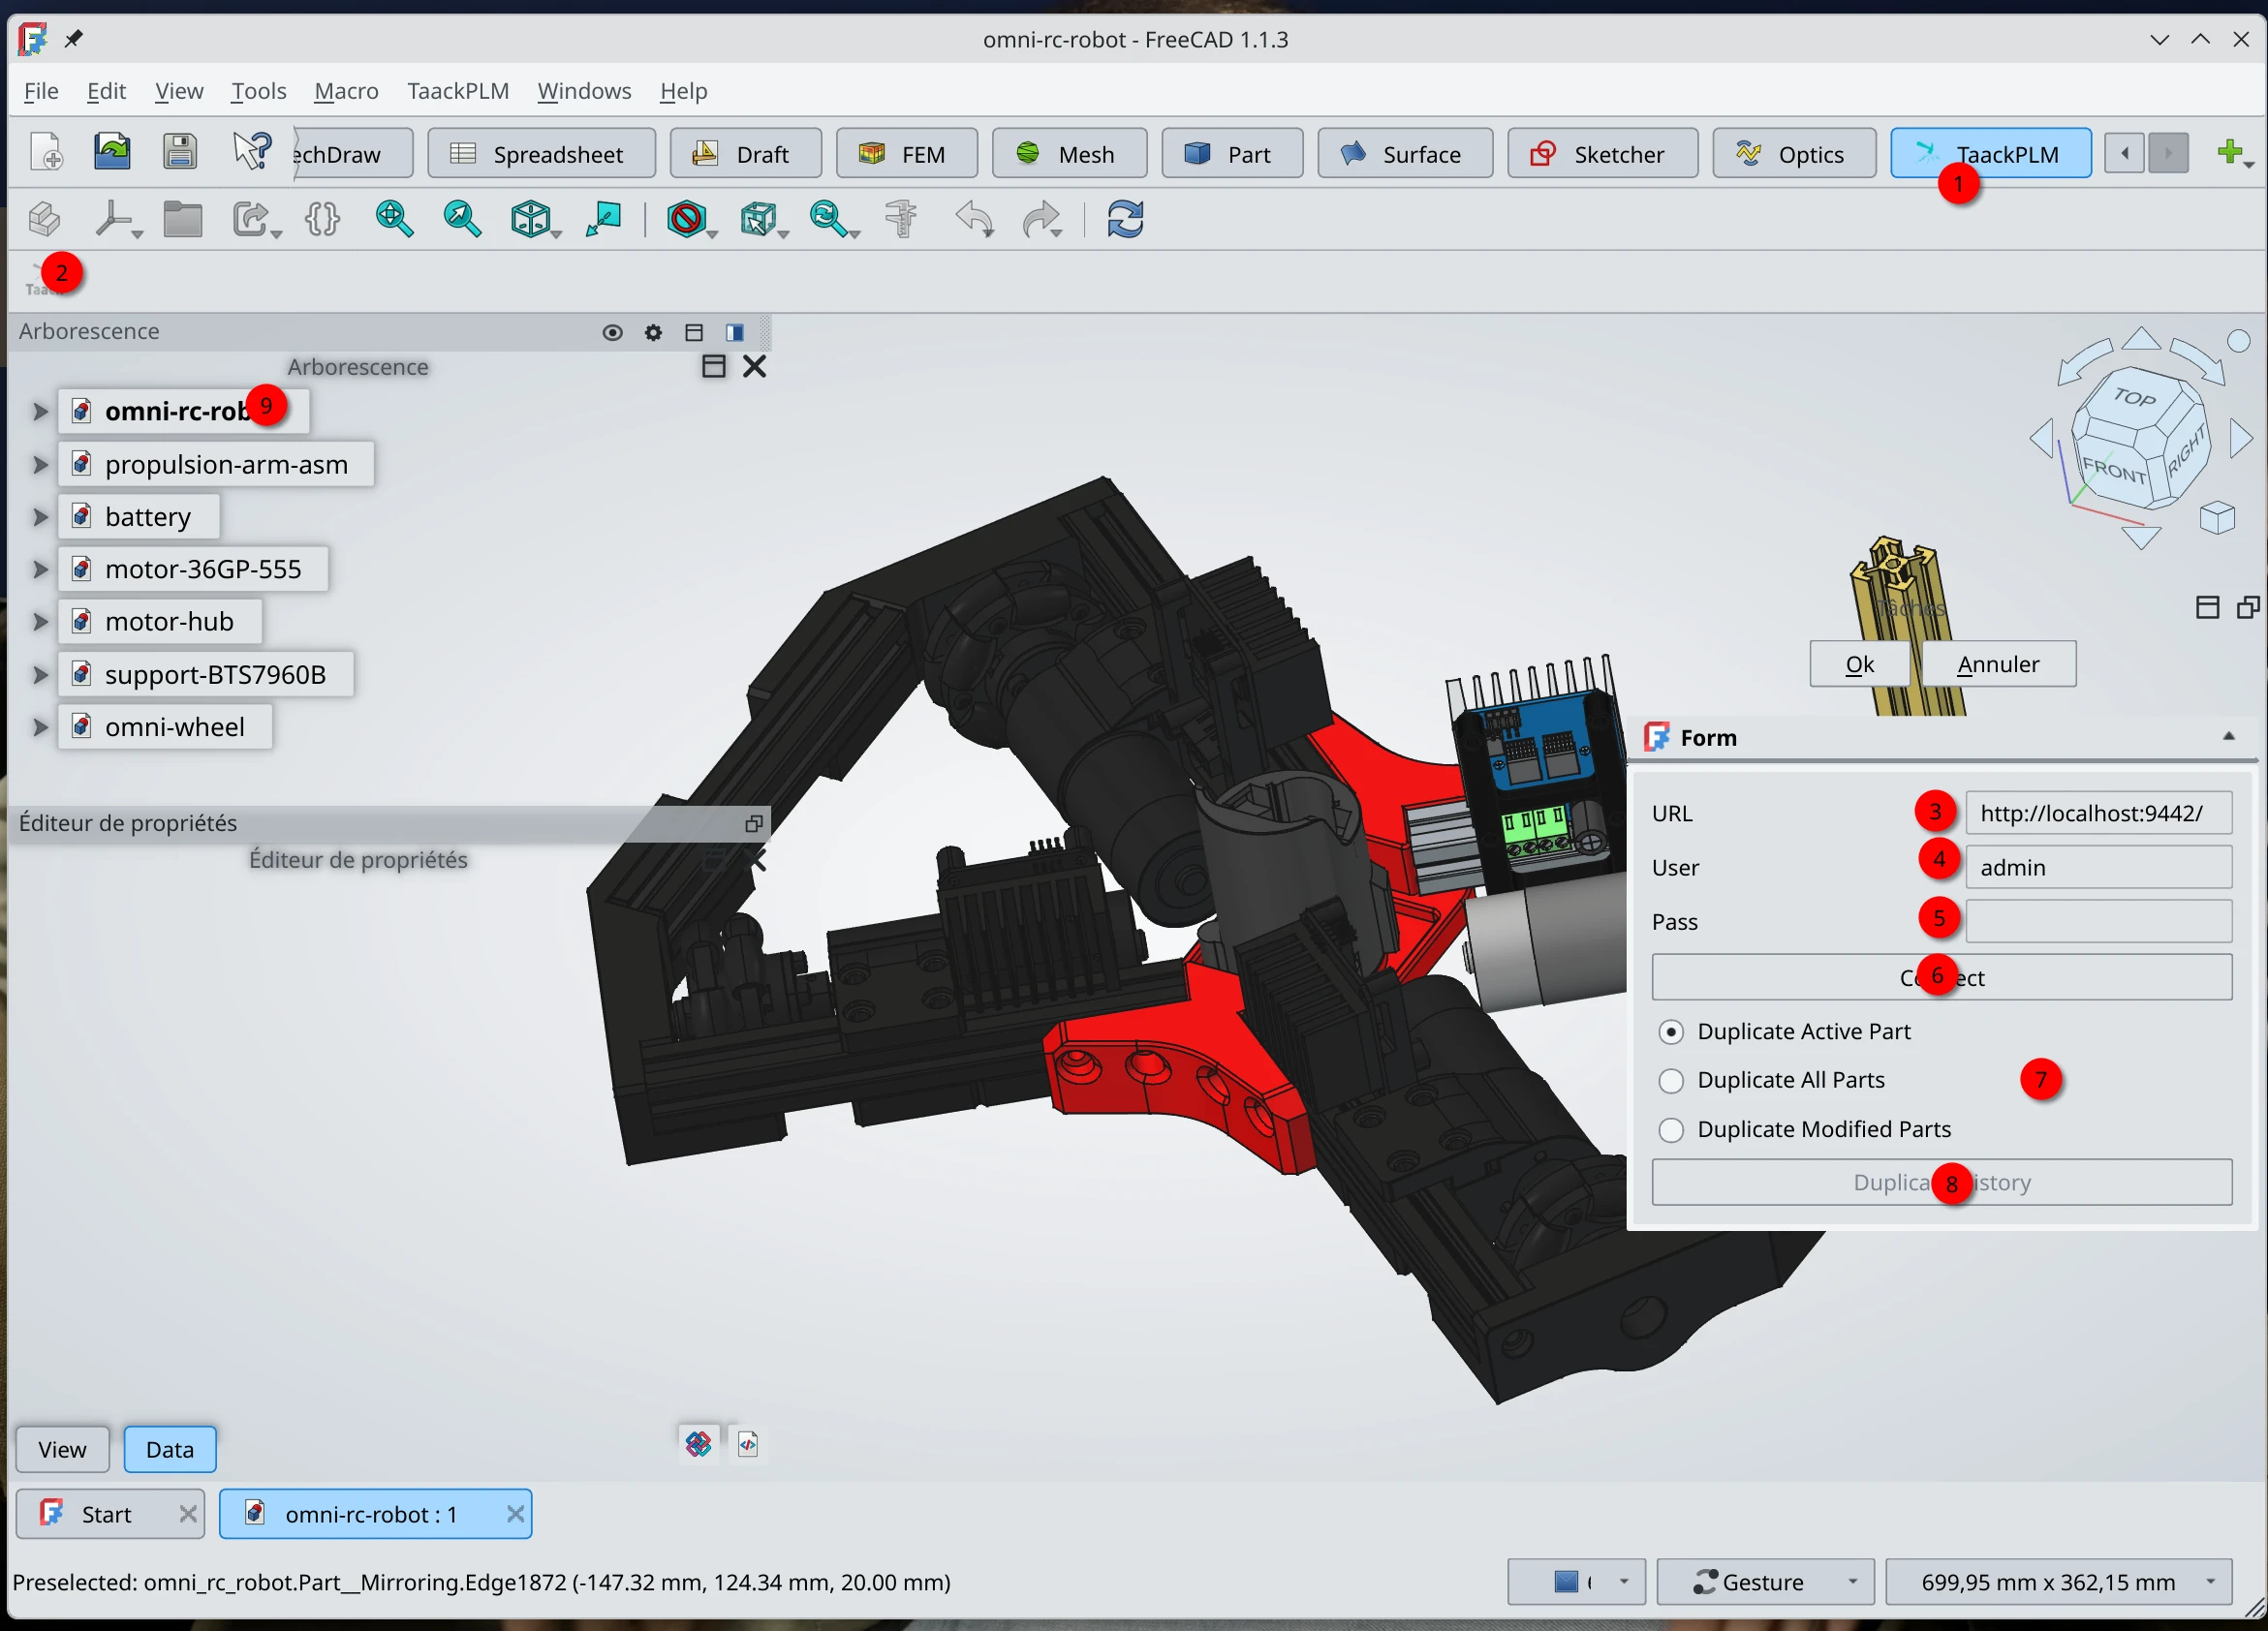Image resolution: width=2268 pixels, height=1631 pixels.
Task: Click the User input field
Action: coord(2098,867)
